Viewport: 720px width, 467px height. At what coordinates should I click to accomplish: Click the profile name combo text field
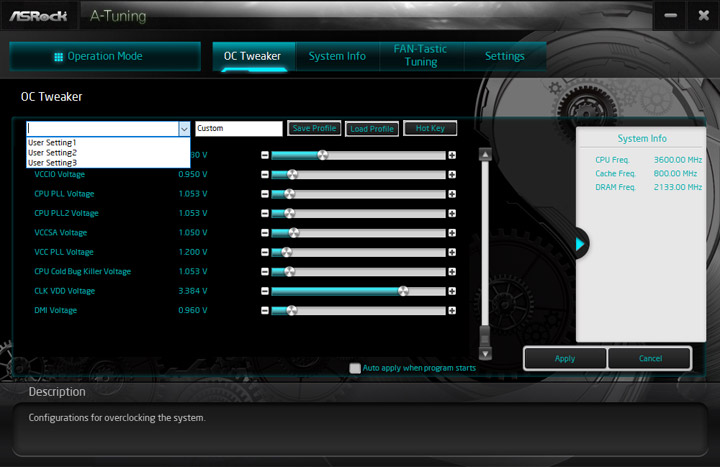coord(103,129)
